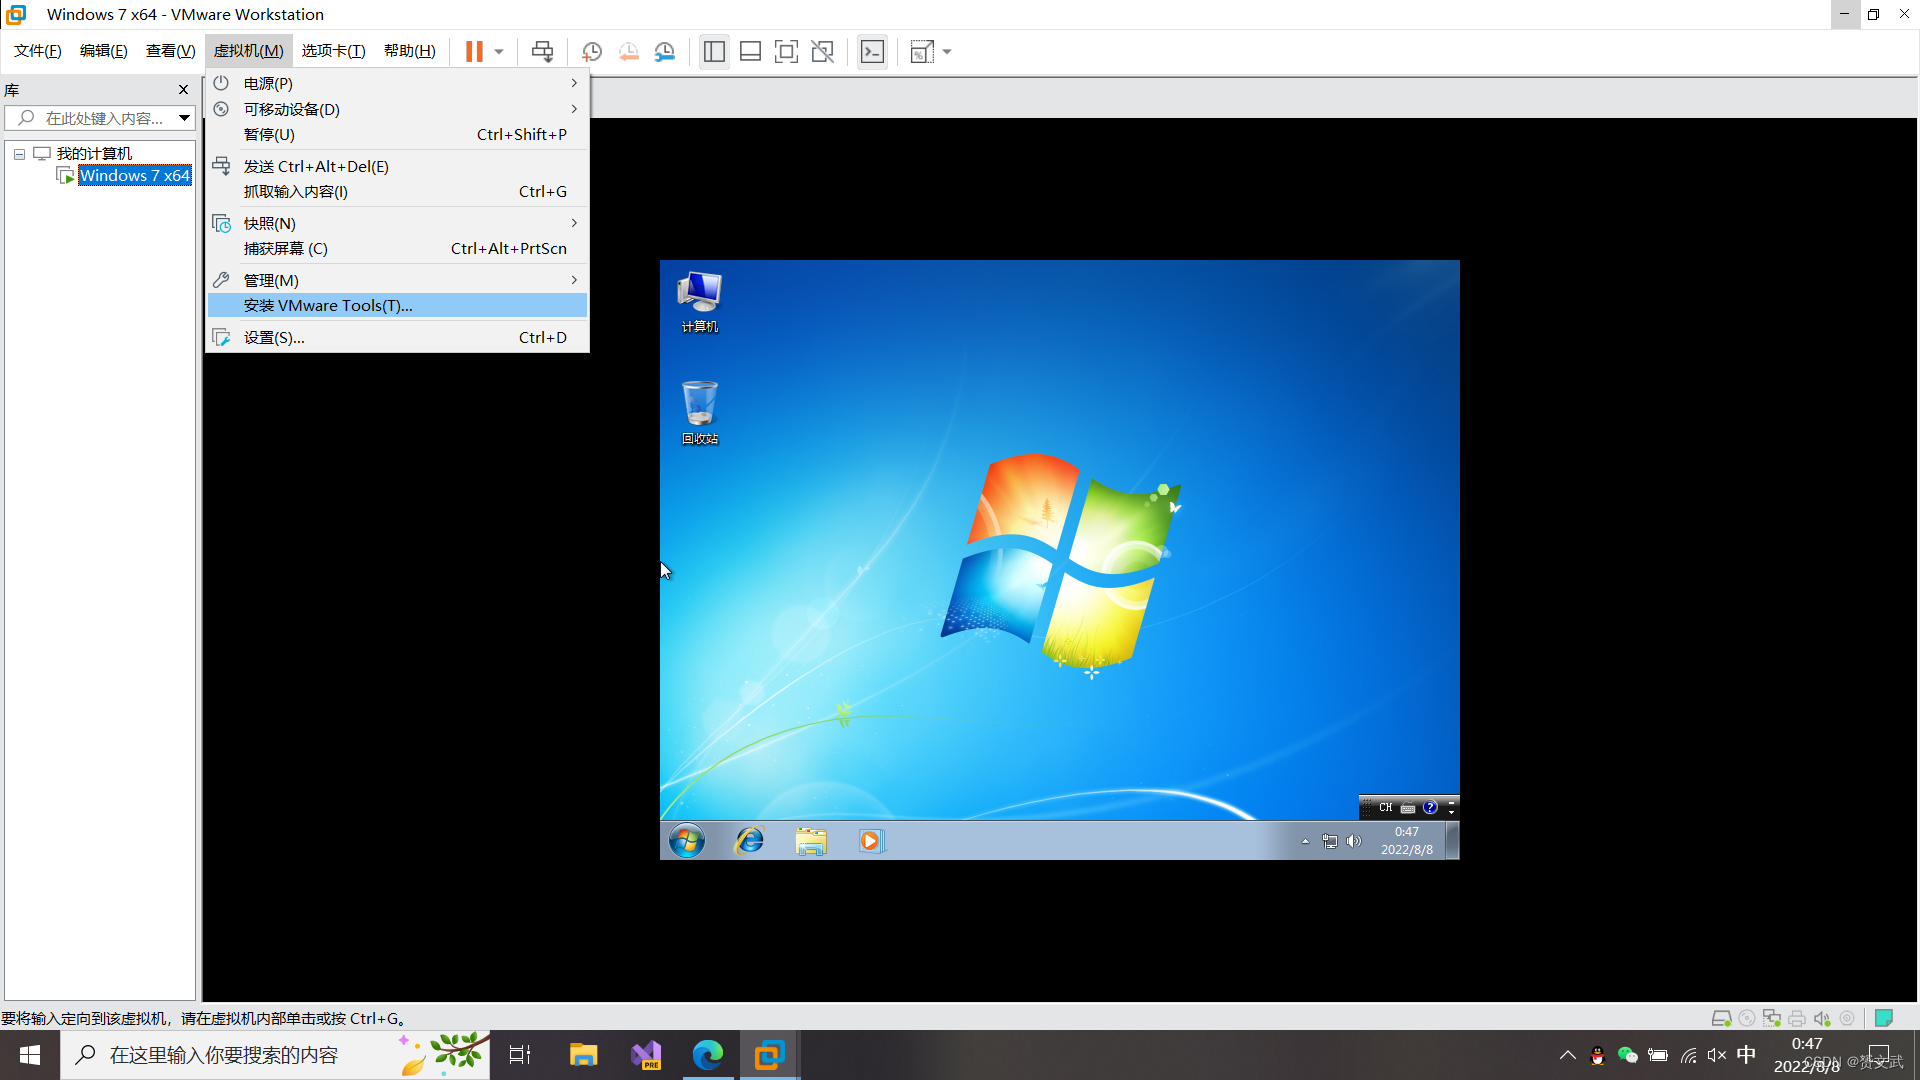Collapse the 我的计算机 tree node
Viewport: 1920px width, 1080px height.
[19, 154]
